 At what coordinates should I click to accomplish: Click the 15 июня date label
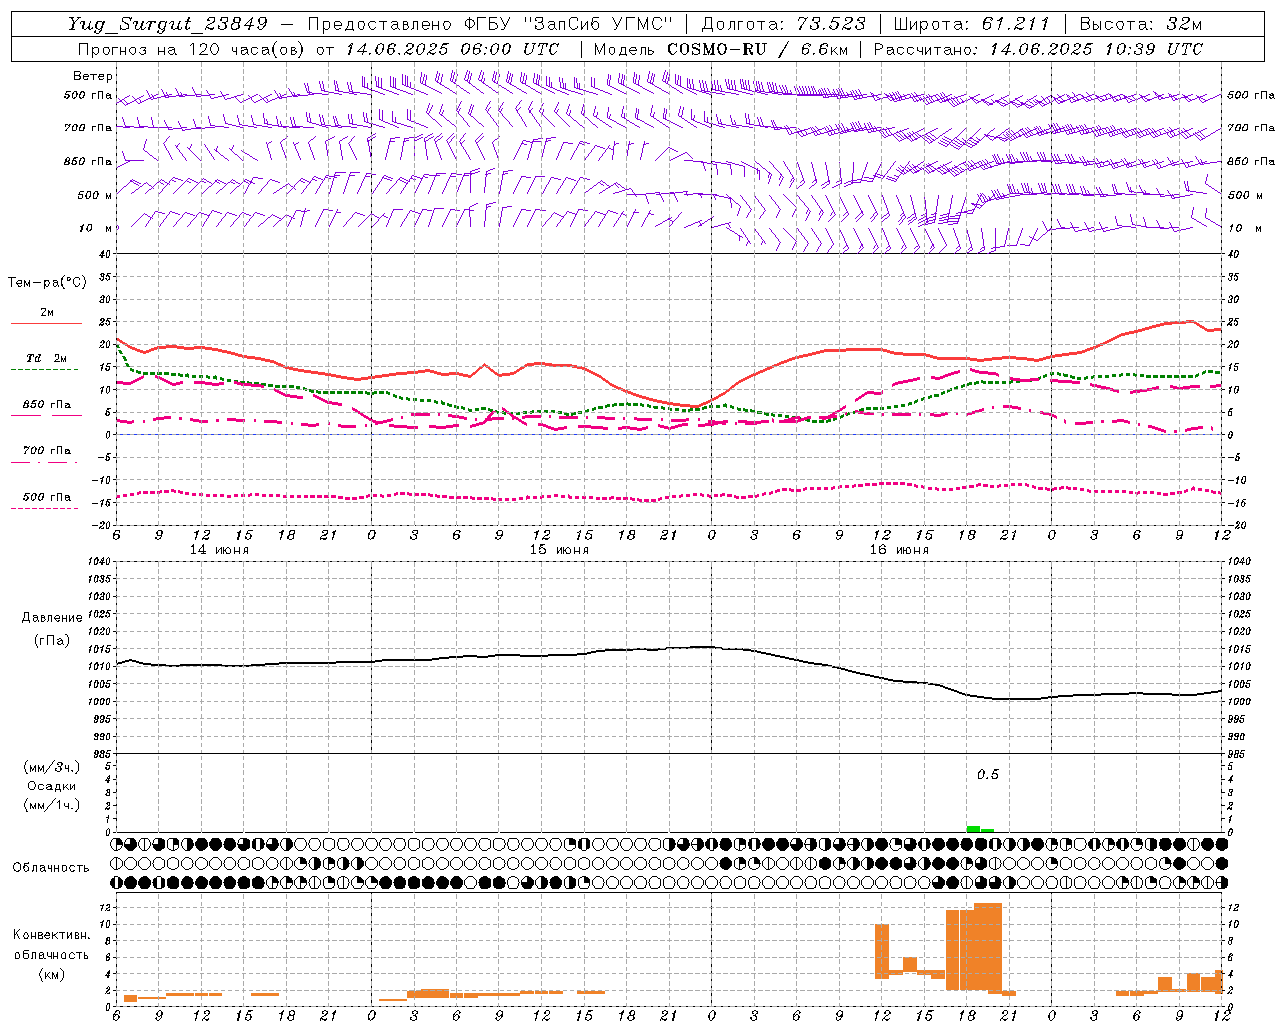(559, 550)
